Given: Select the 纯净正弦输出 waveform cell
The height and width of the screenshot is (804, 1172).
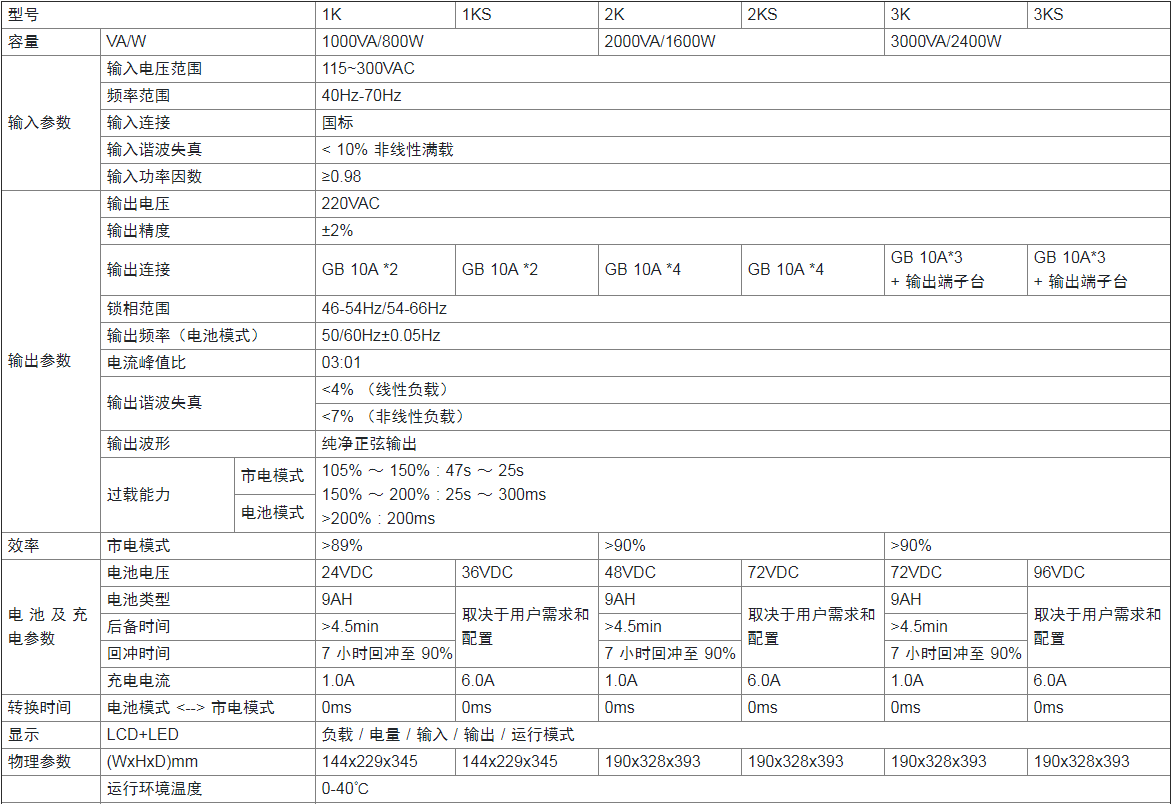Looking at the screenshot, I should coord(369,444).
